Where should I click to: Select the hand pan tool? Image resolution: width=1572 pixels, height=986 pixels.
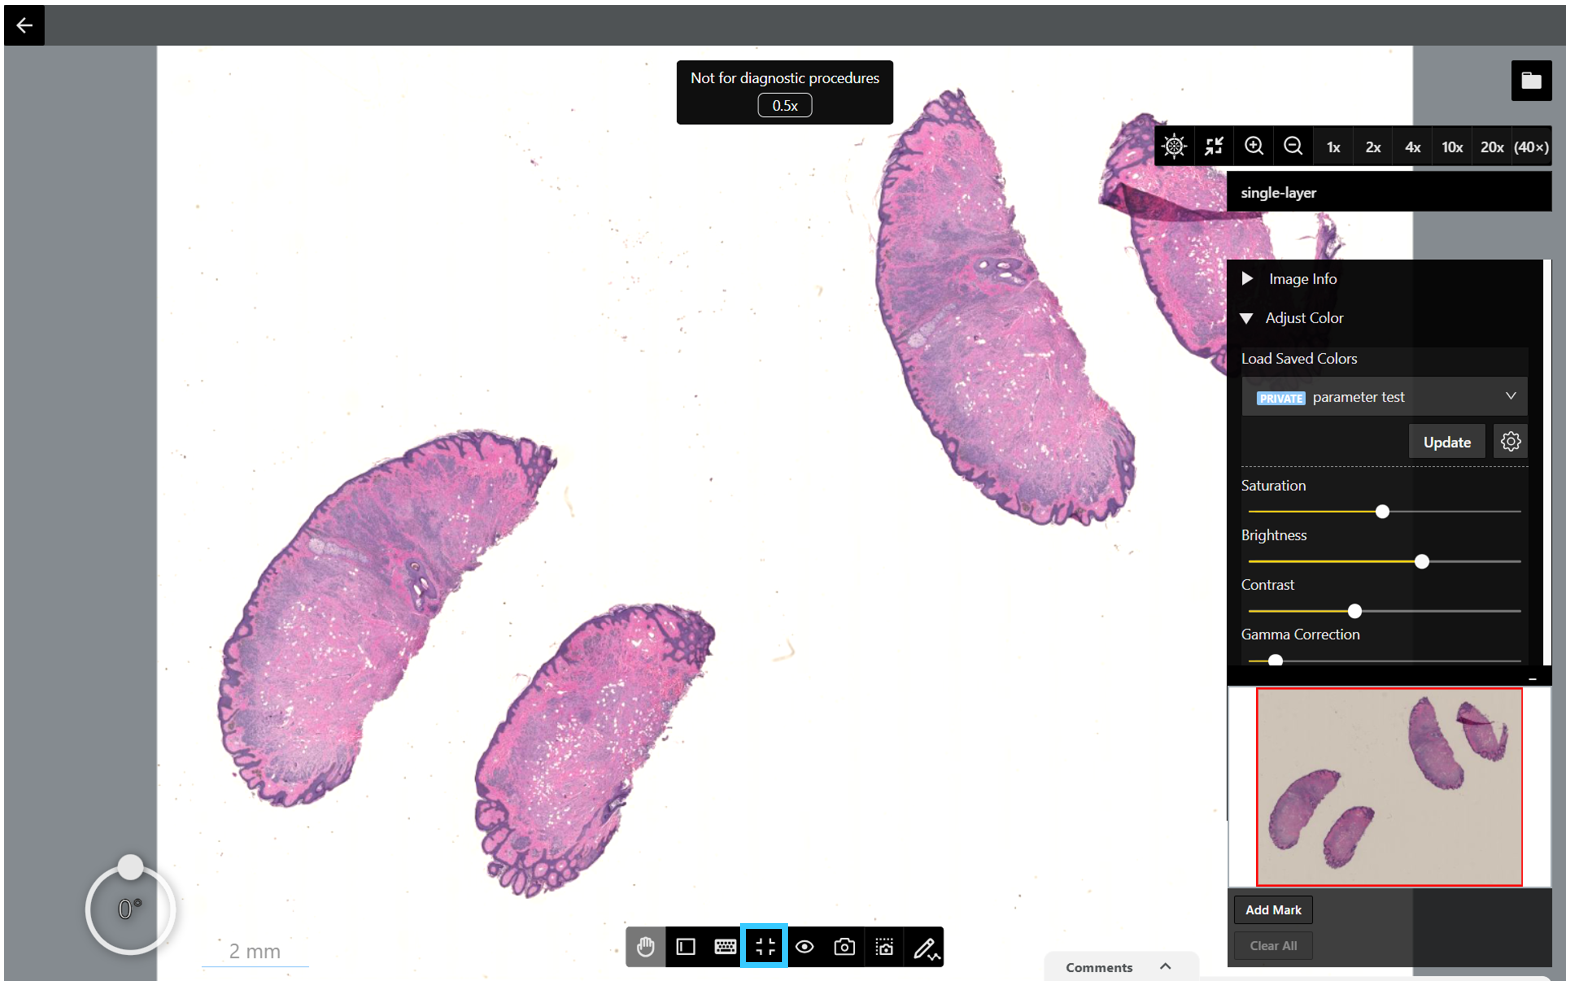click(646, 947)
